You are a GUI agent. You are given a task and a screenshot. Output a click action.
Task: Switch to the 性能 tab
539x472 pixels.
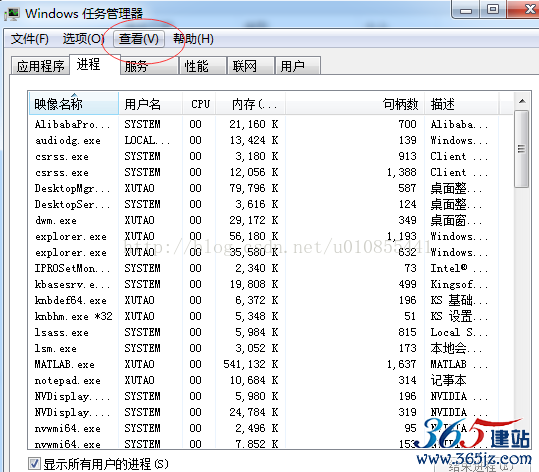[203, 66]
